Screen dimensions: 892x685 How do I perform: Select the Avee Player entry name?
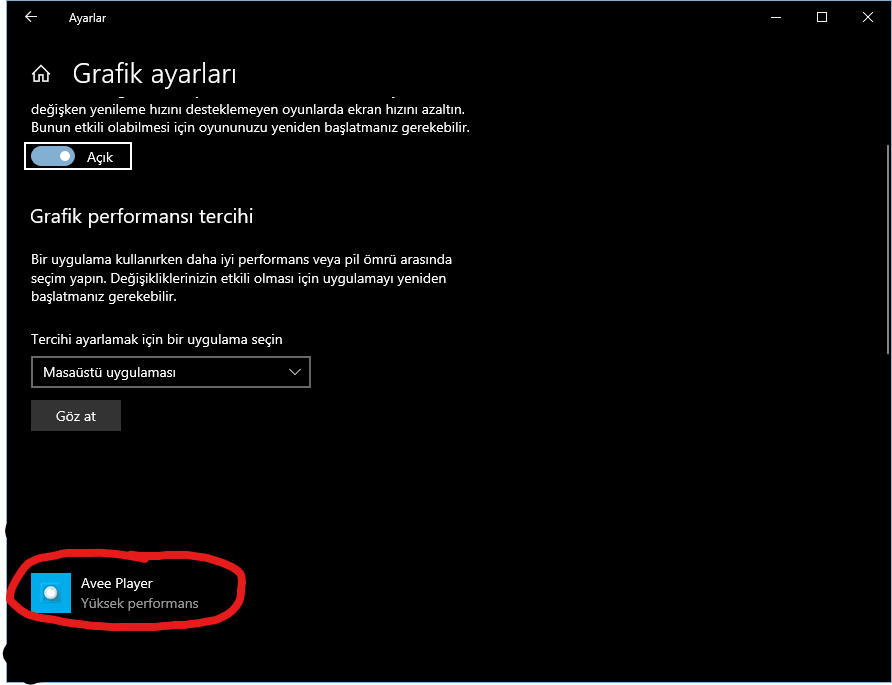click(x=117, y=583)
